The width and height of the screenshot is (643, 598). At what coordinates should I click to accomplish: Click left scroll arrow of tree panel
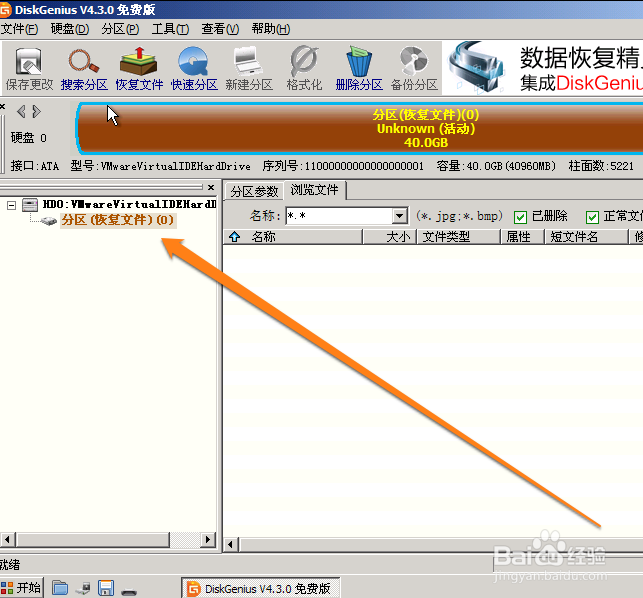[x=7, y=539]
